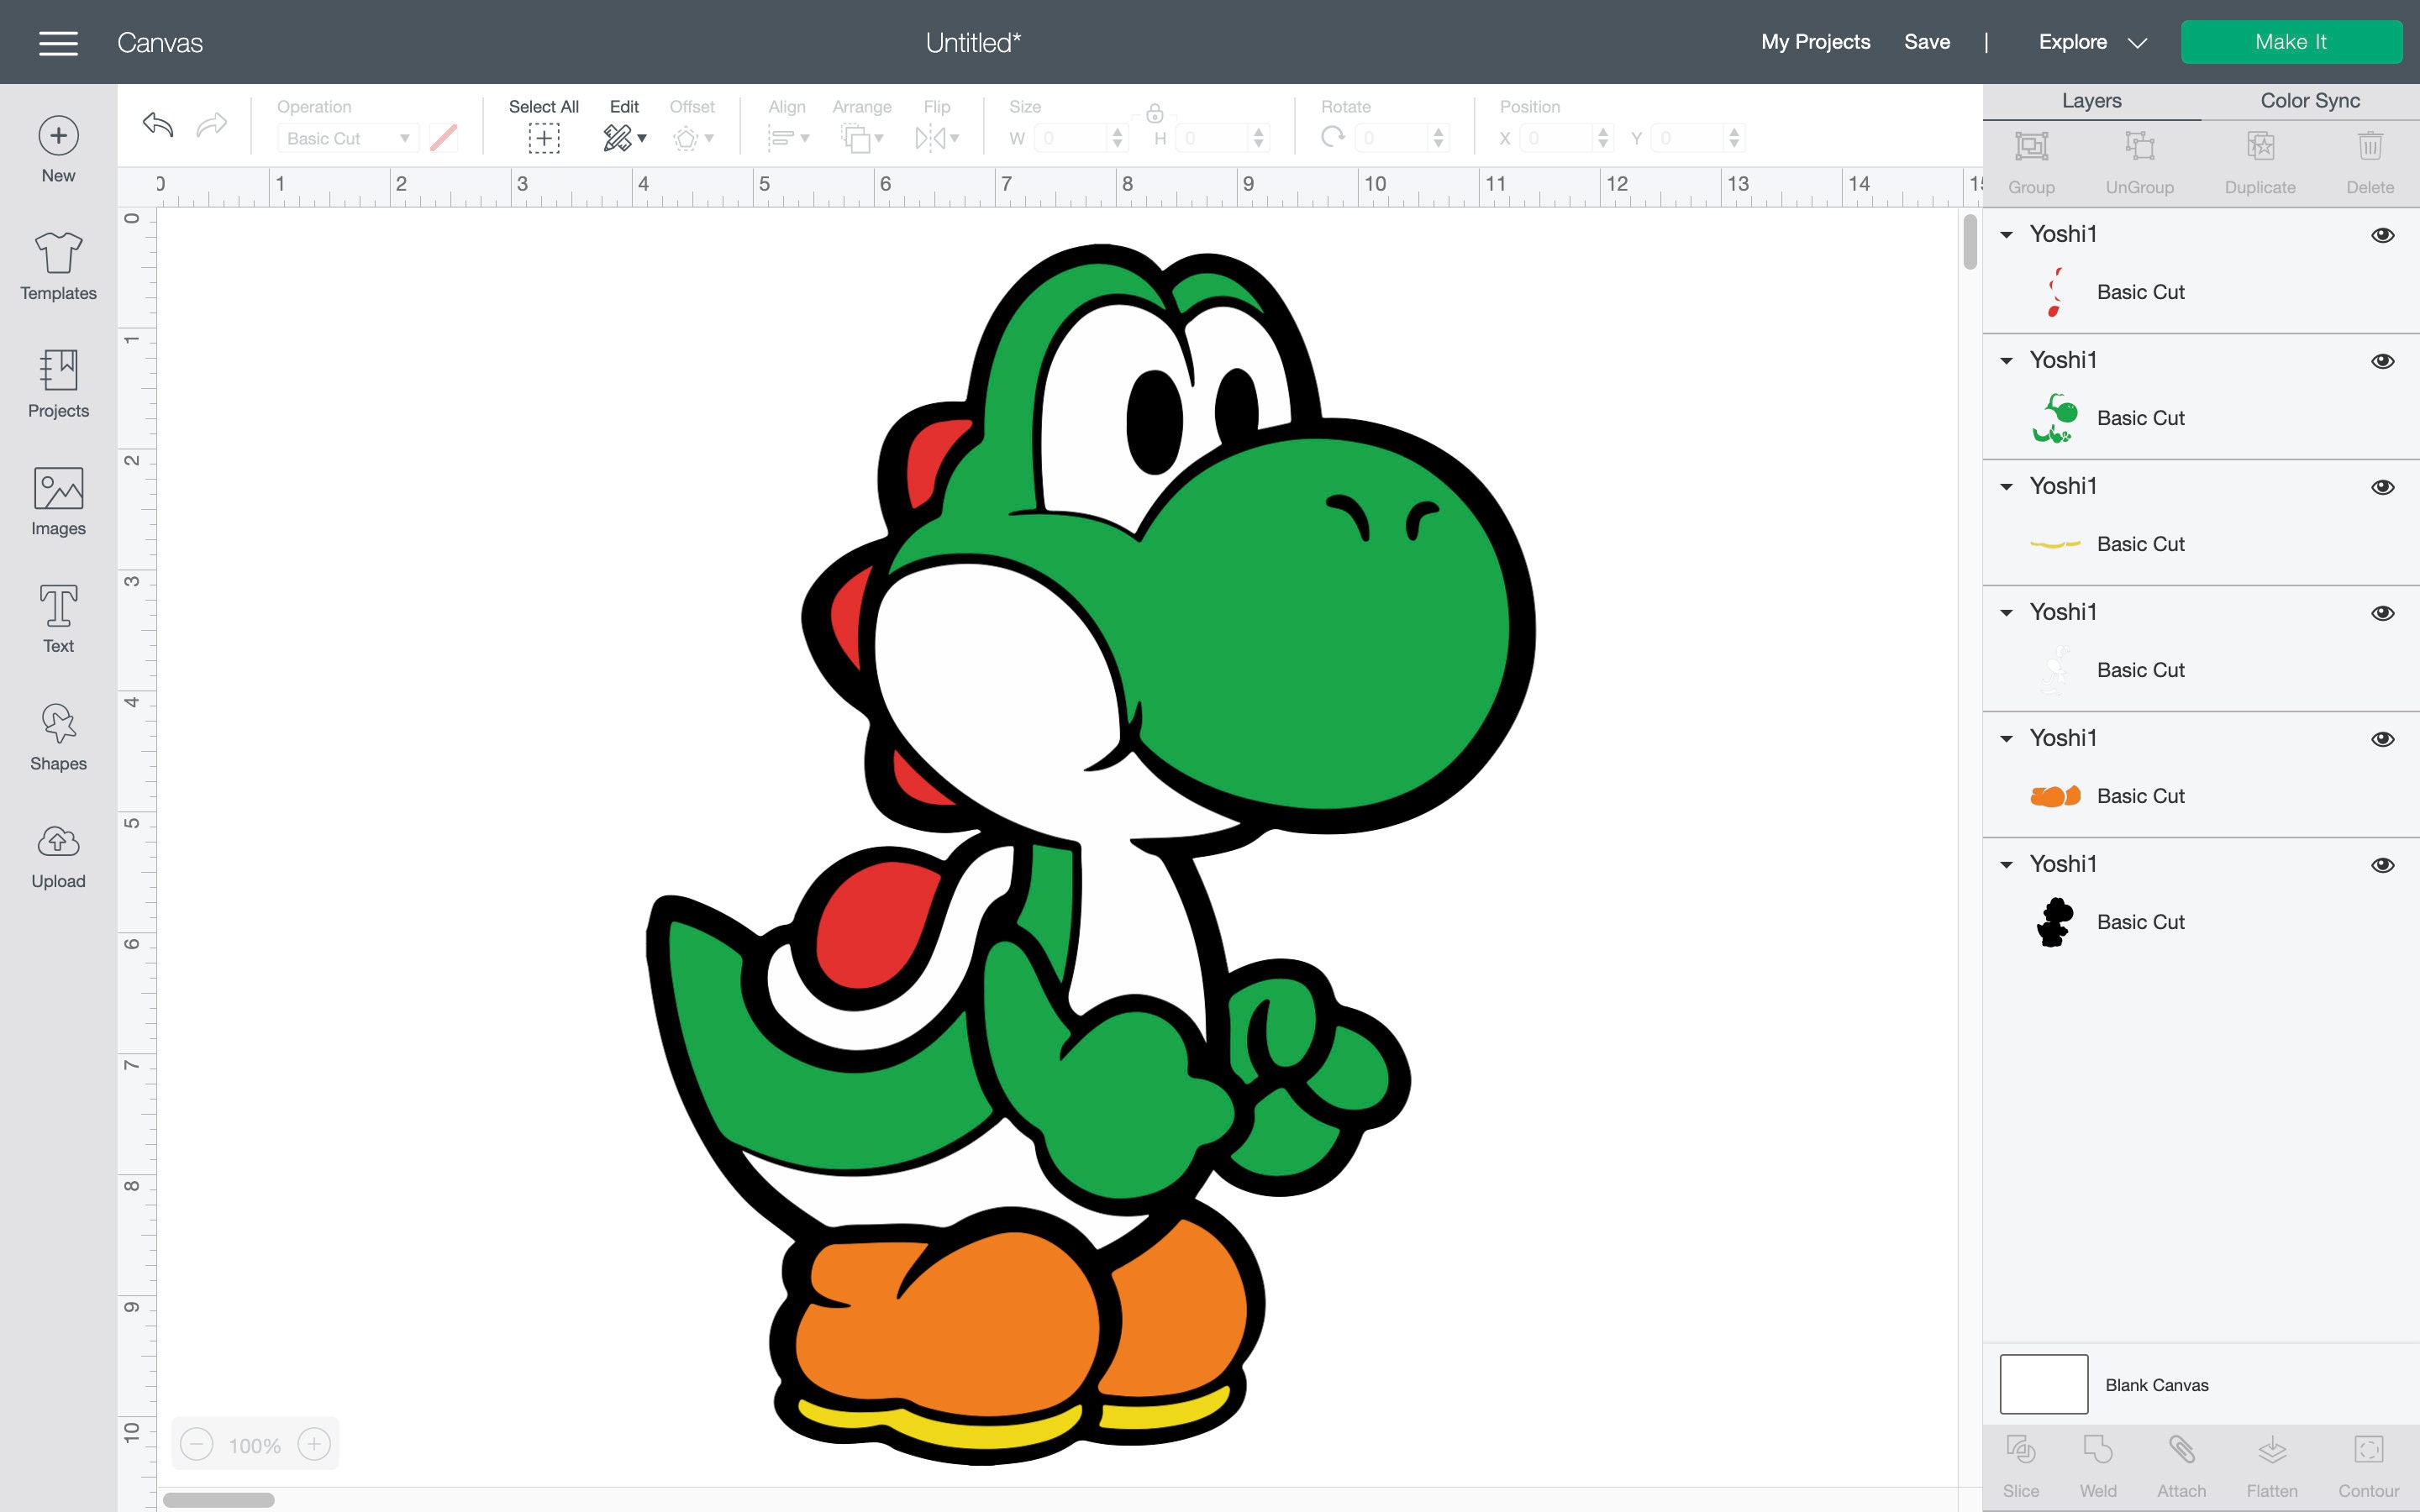2420x1512 pixels.
Task: Open My Projects
Action: [x=1815, y=42]
